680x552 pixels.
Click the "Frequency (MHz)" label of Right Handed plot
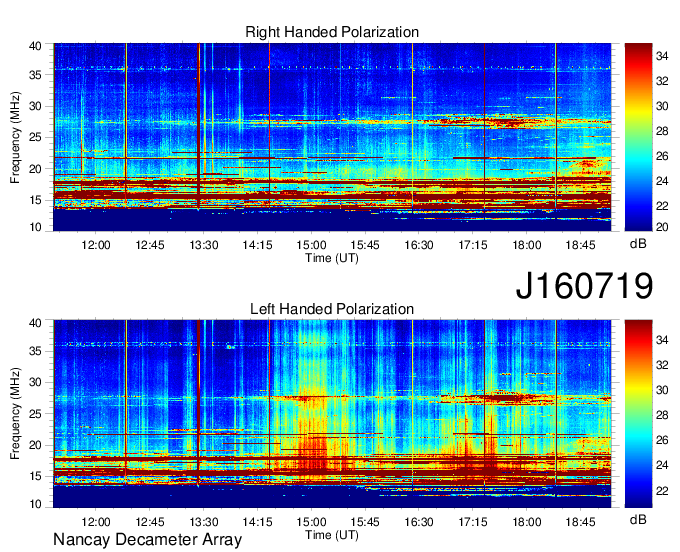pyautogui.click(x=15, y=137)
